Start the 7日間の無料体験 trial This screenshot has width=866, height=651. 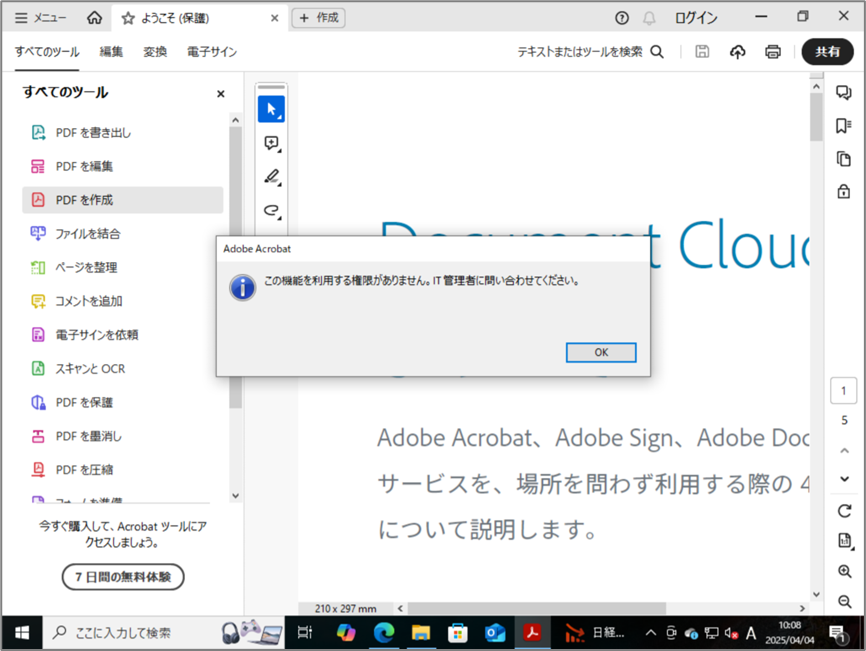(122, 577)
